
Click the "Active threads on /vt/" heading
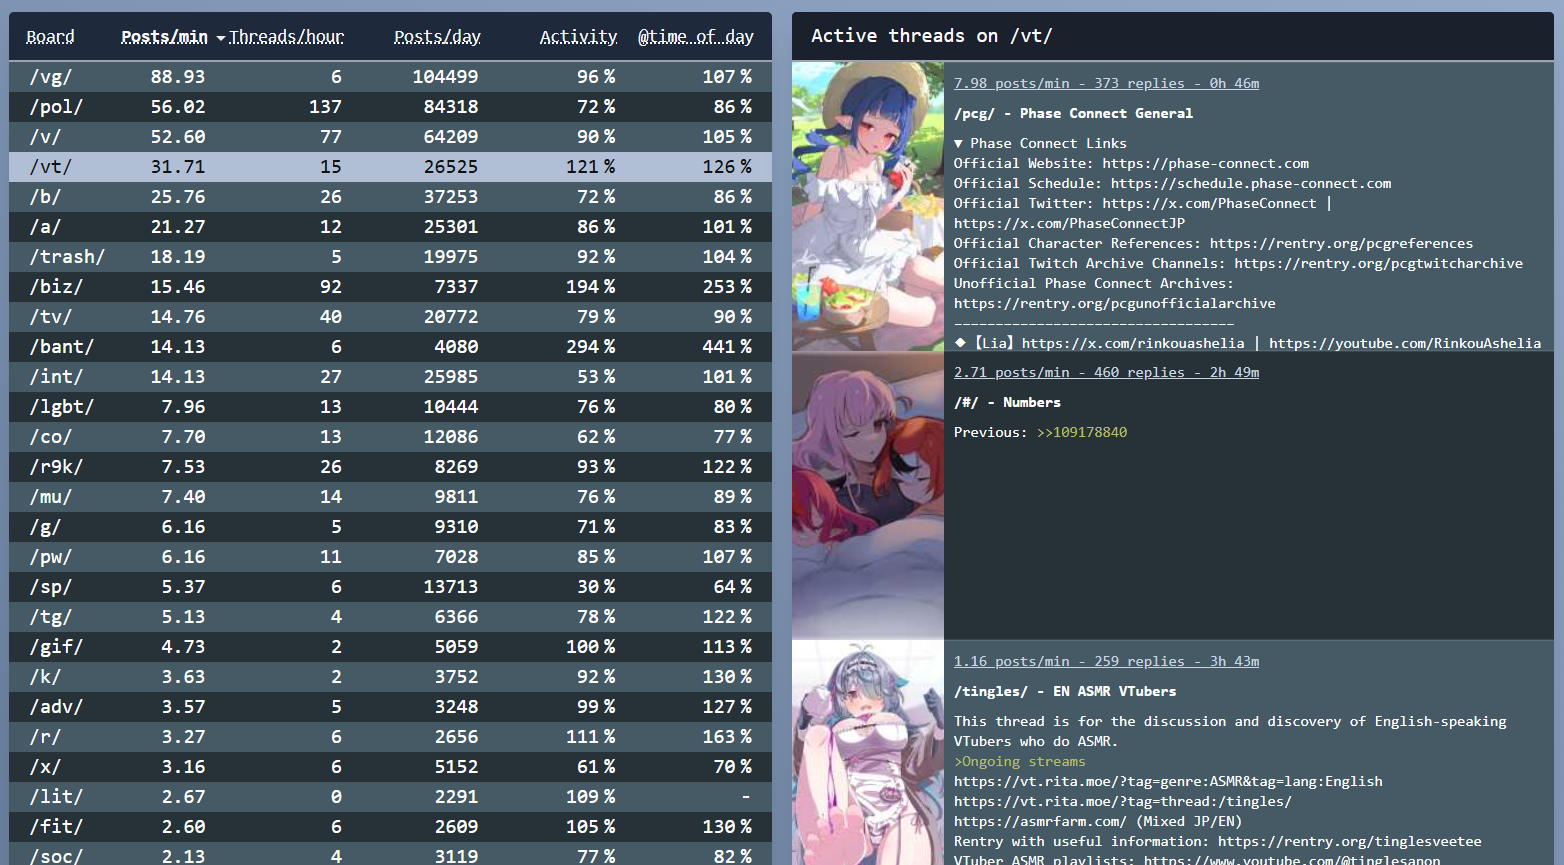click(x=931, y=36)
